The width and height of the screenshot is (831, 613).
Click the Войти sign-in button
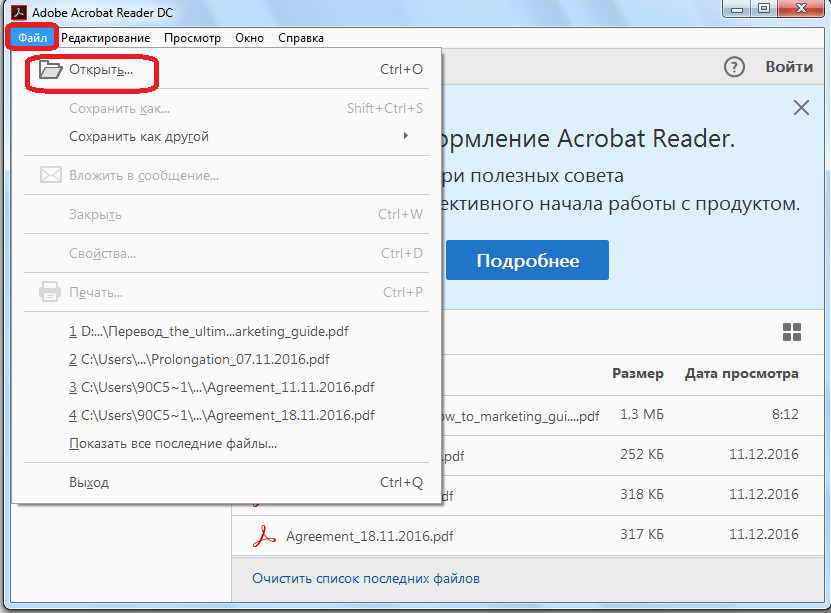click(788, 67)
